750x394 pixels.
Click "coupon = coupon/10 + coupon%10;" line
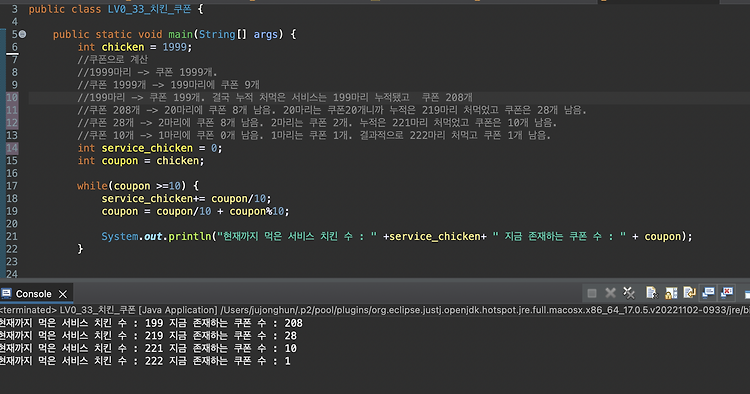click(x=195, y=211)
